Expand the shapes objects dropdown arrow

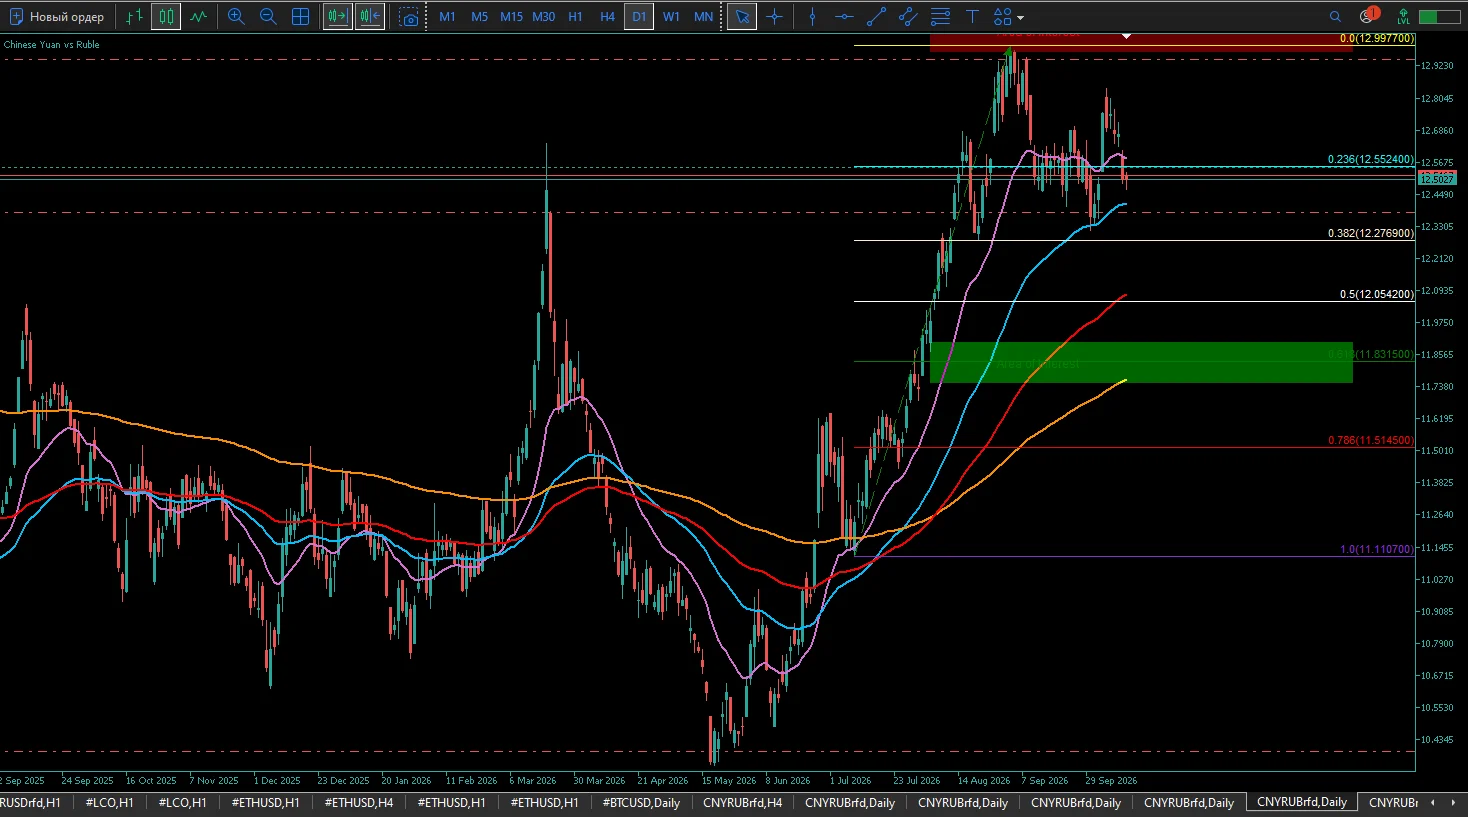pos(1020,17)
